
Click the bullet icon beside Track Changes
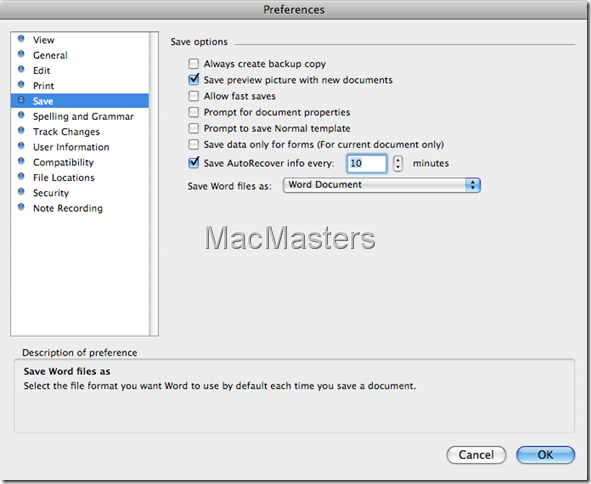(x=21, y=130)
